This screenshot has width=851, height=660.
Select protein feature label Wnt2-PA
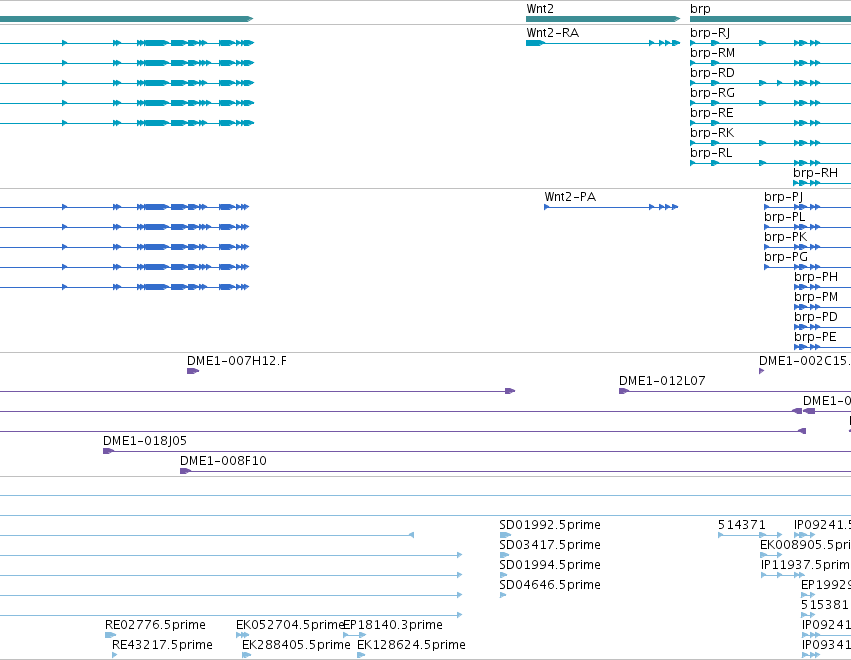[x=570, y=196]
